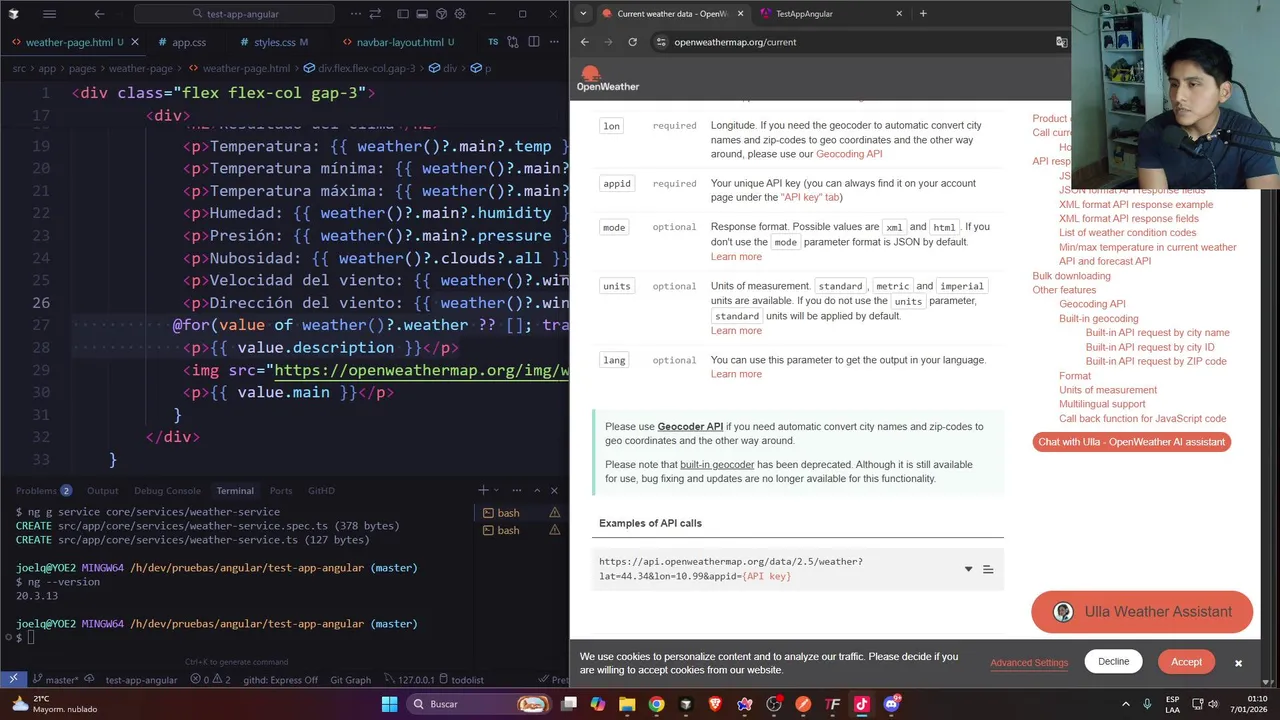Screen dimensions: 1280x720
Task: Select the first bash terminal entry
Action: [521, 513]
